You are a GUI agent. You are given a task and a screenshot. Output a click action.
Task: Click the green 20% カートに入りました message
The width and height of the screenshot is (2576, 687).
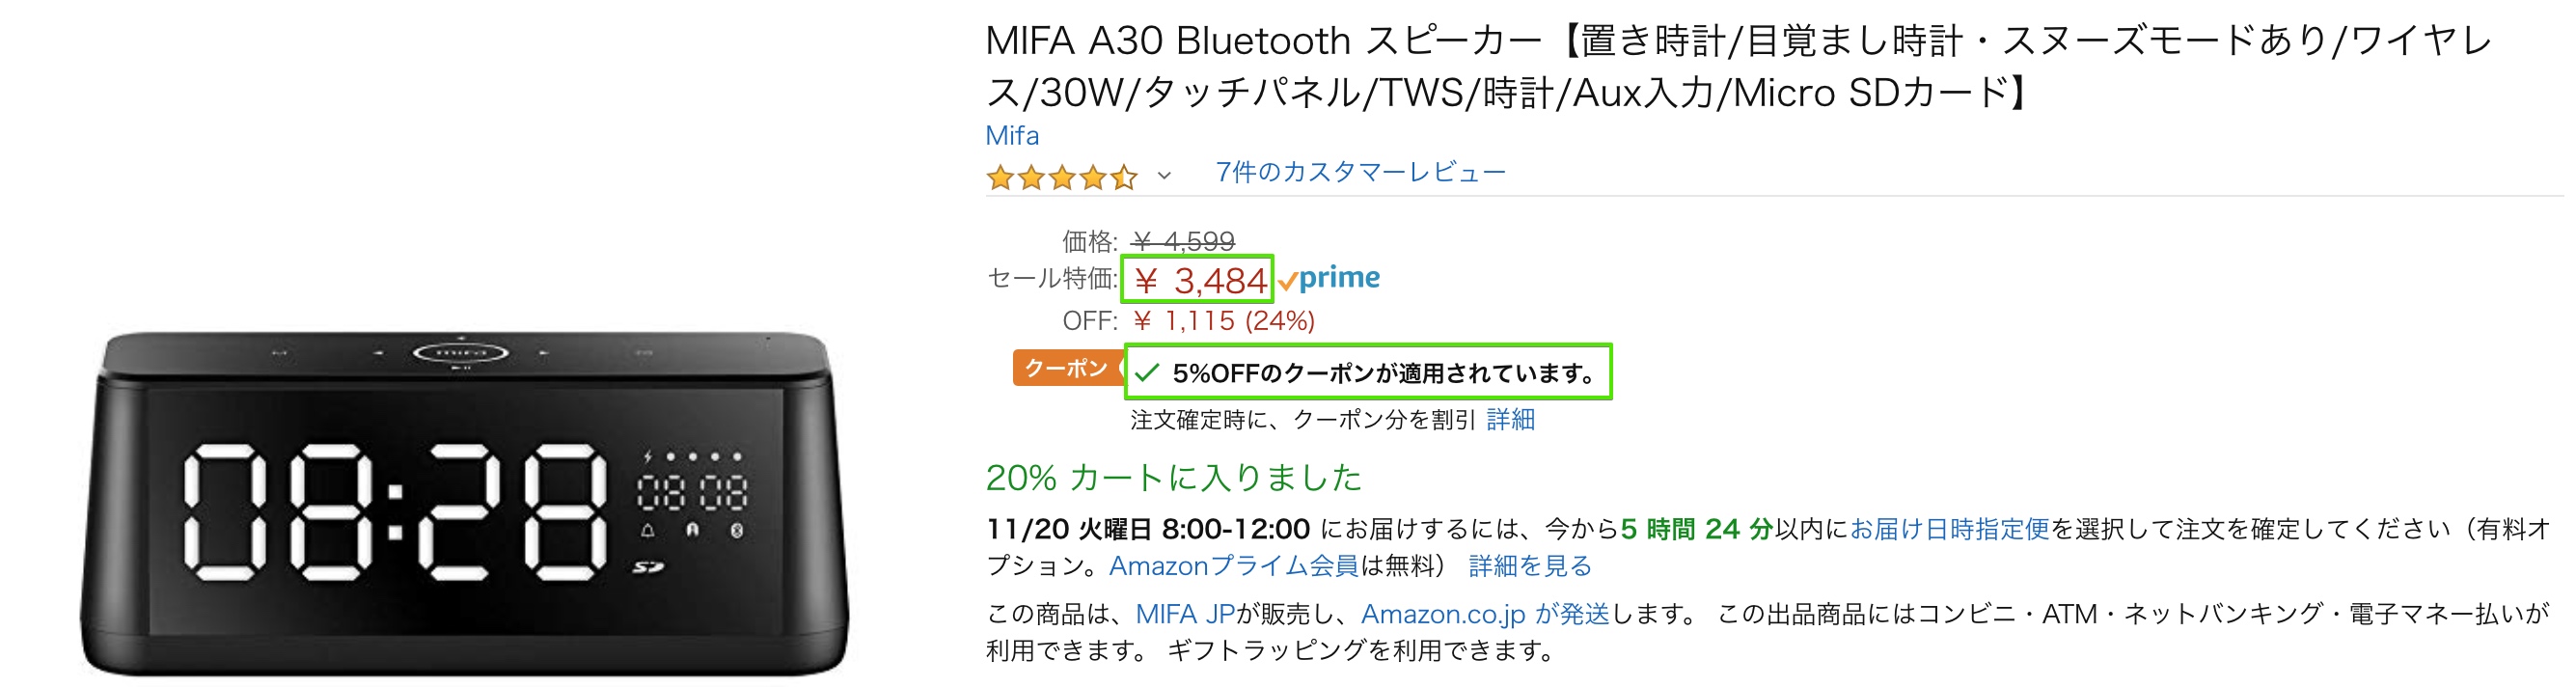point(1173,477)
